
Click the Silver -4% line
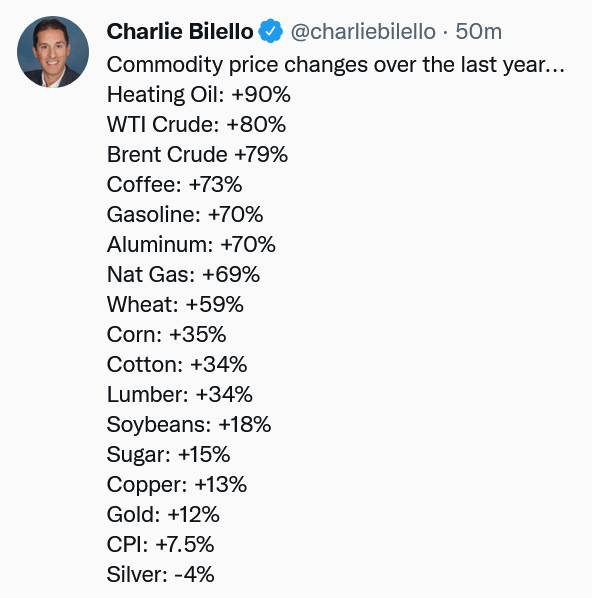(x=161, y=574)
